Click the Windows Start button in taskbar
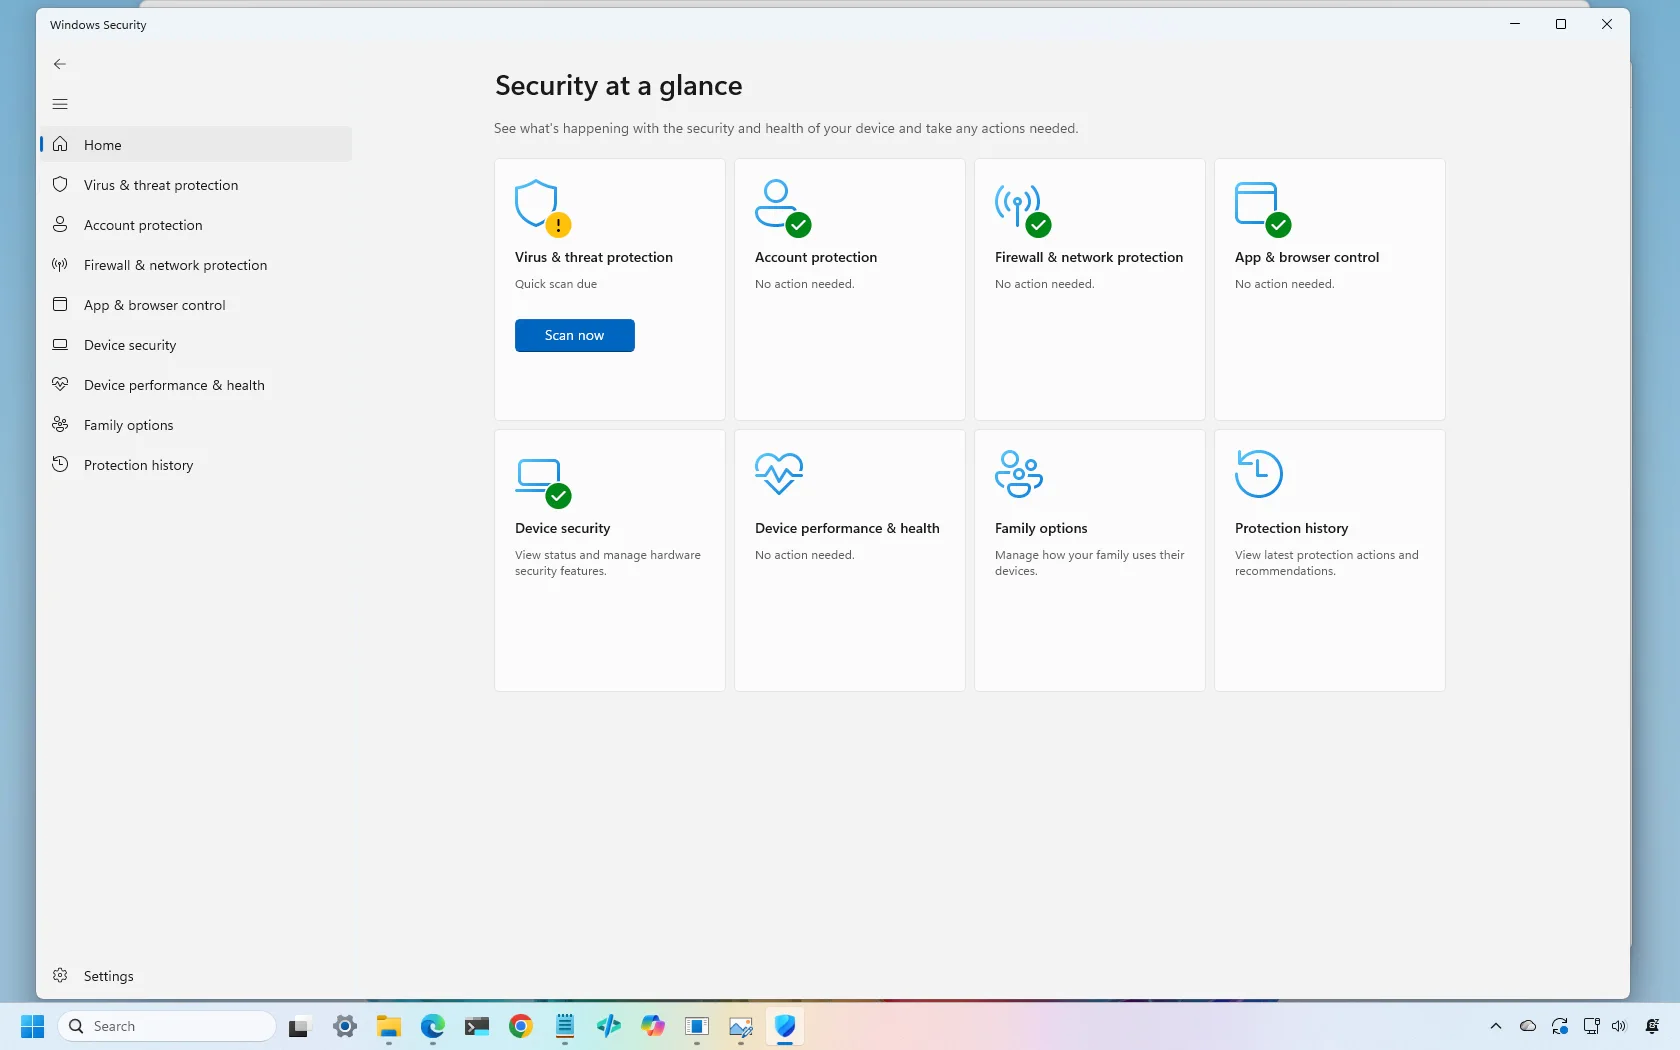 33,1026
